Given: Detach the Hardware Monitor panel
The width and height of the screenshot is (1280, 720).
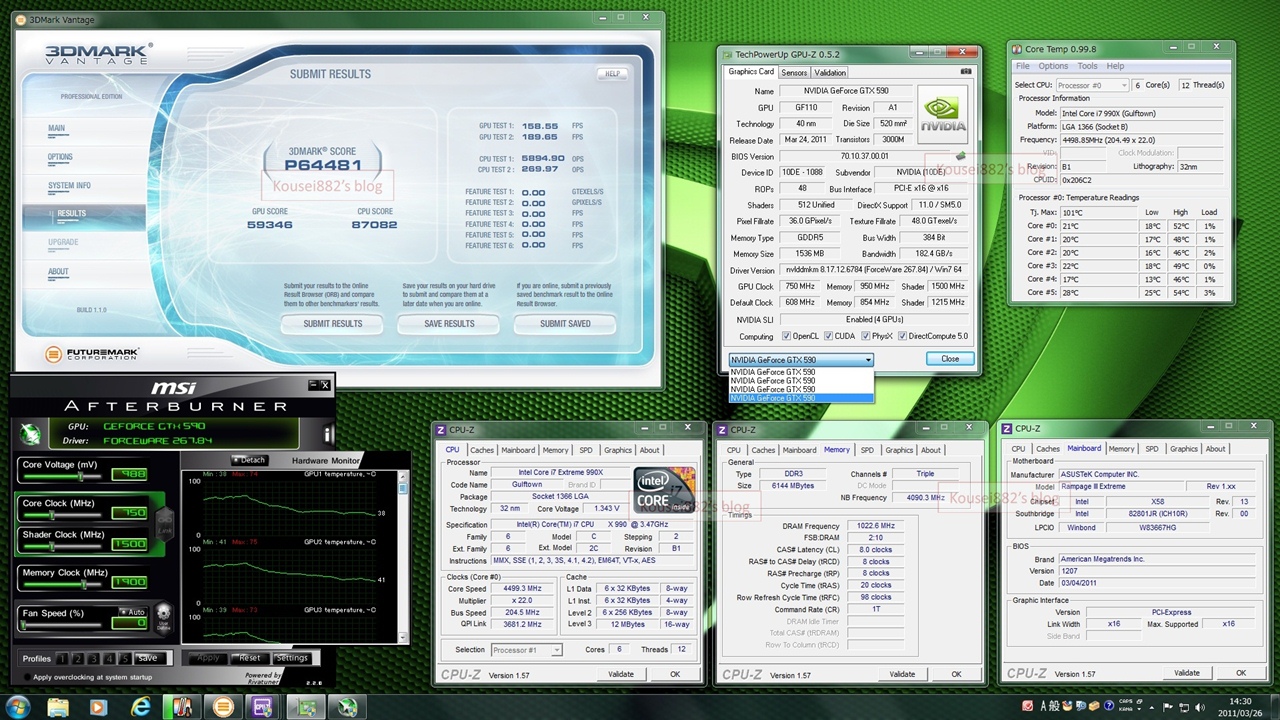Looking at the screenshot, I should 249,460.
